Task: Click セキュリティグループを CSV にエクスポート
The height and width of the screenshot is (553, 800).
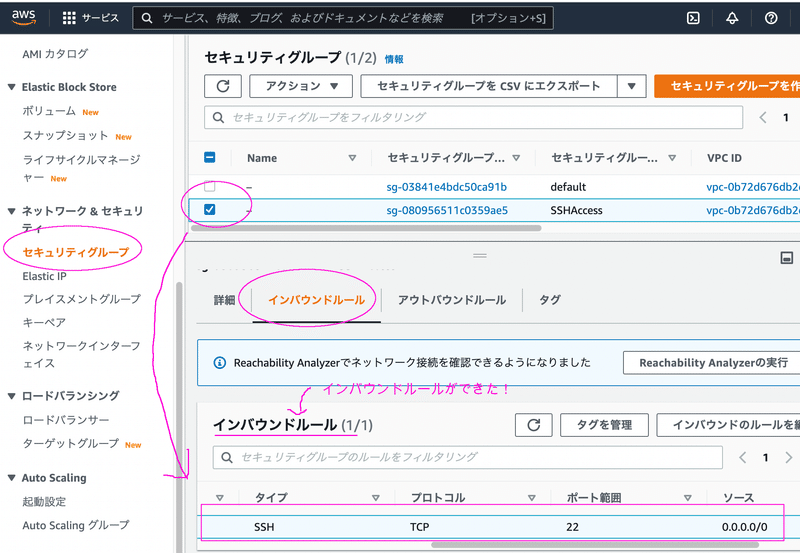Action: coord(489,86)
